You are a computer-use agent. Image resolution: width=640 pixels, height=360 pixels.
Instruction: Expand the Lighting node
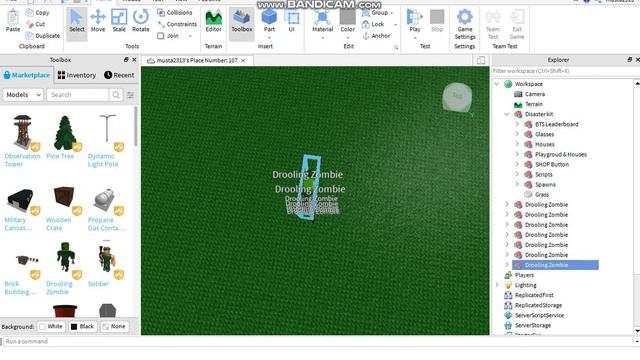coord(497,285)
